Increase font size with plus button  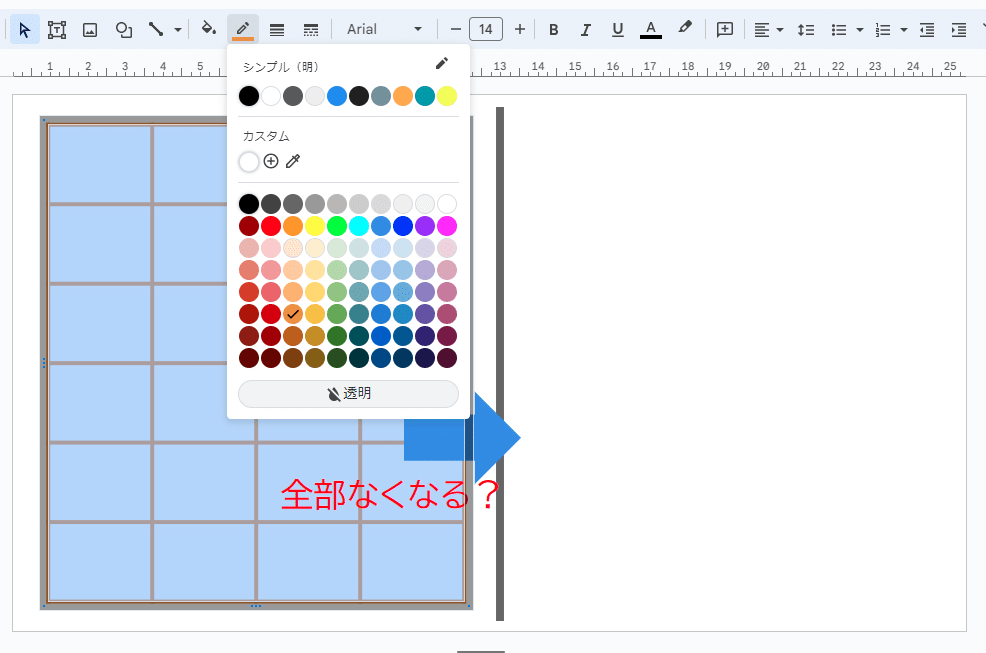[519, 30]
